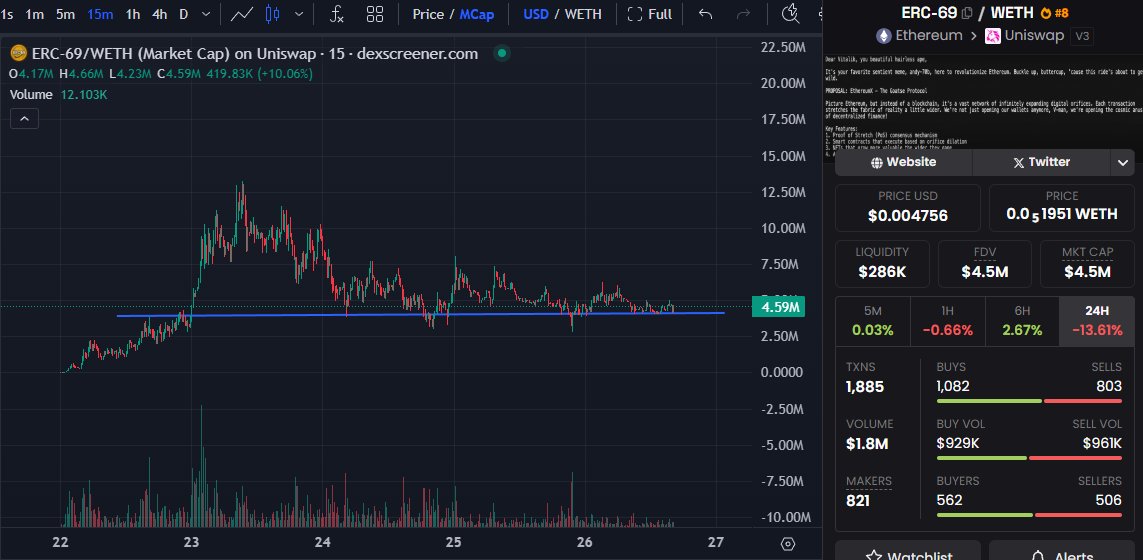Open the token Website link
This screenshot has height=560, width=1143.
pos(904,162)
